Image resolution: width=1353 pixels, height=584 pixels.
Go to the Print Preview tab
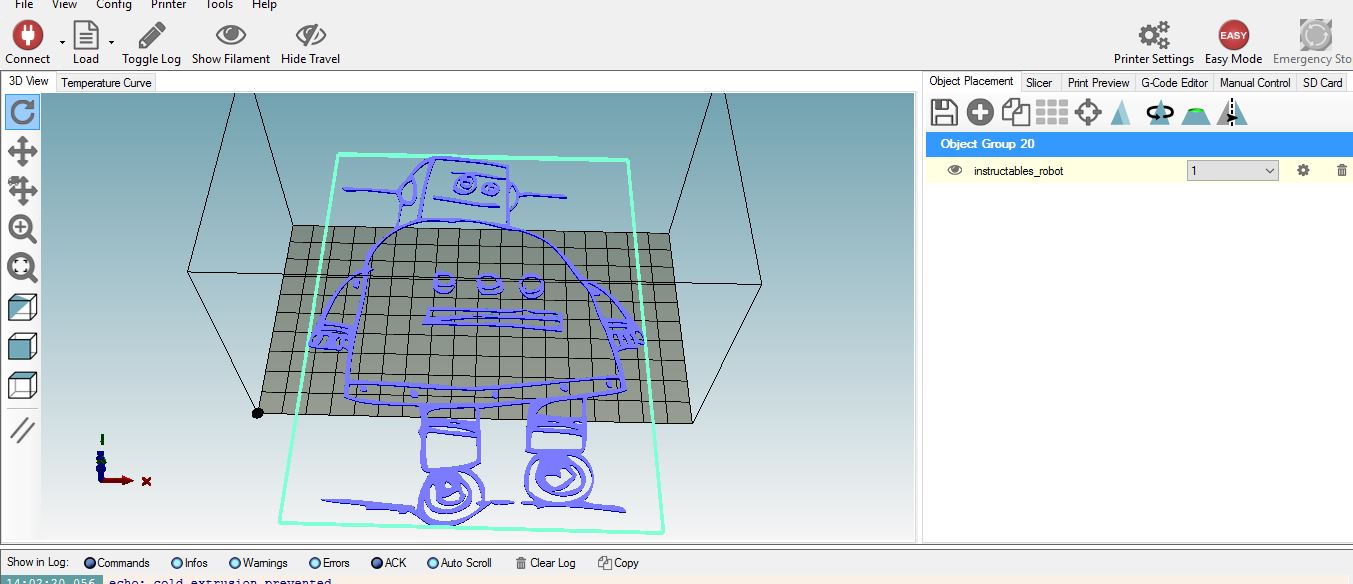point(1098,83)
